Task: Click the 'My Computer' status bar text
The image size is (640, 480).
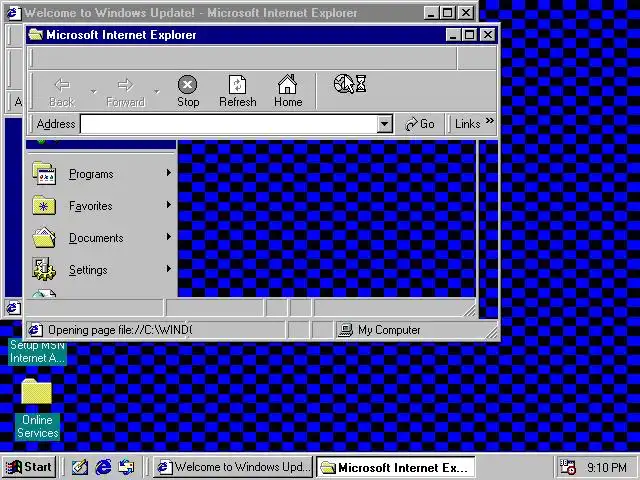Action: (389, 330)
